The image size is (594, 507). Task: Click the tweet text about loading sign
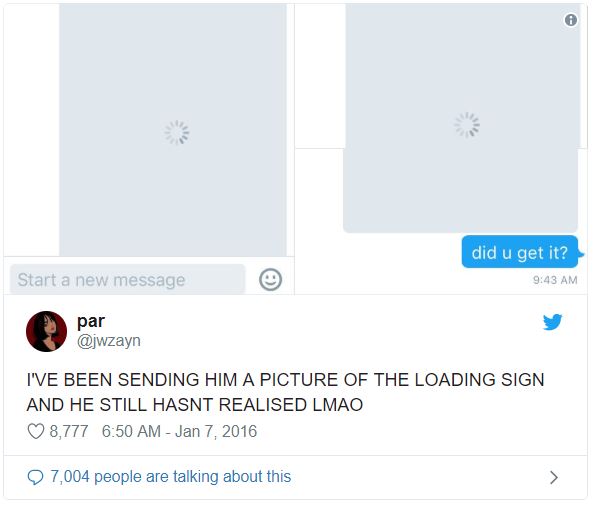[285, 392]
